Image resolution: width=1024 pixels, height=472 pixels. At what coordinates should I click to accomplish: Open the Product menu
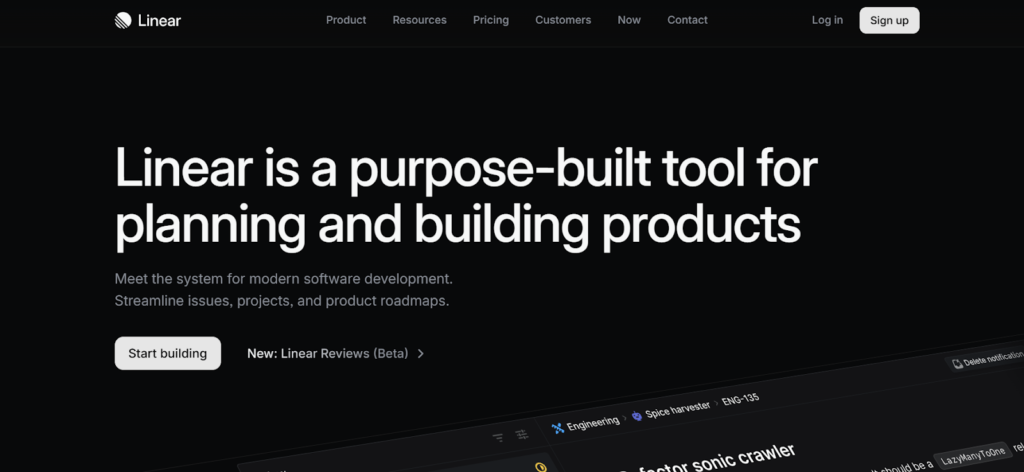[346, 20]
